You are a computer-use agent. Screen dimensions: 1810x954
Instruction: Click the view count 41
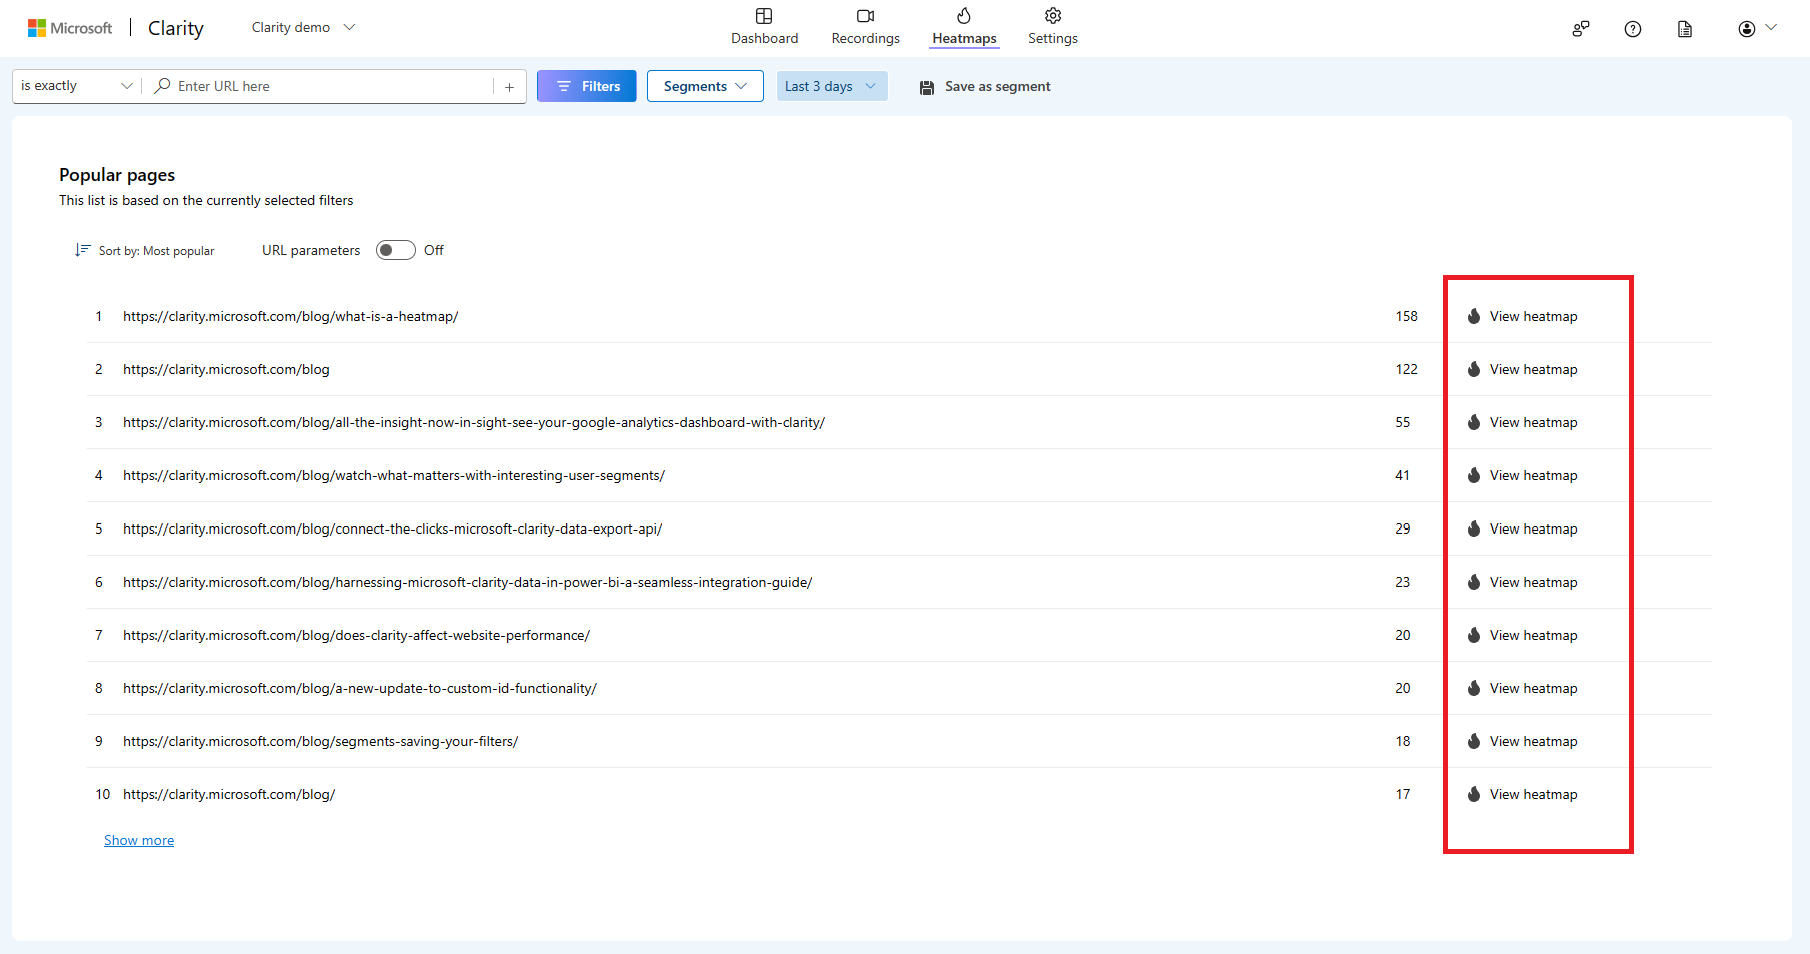click(x=1402, y=475)
